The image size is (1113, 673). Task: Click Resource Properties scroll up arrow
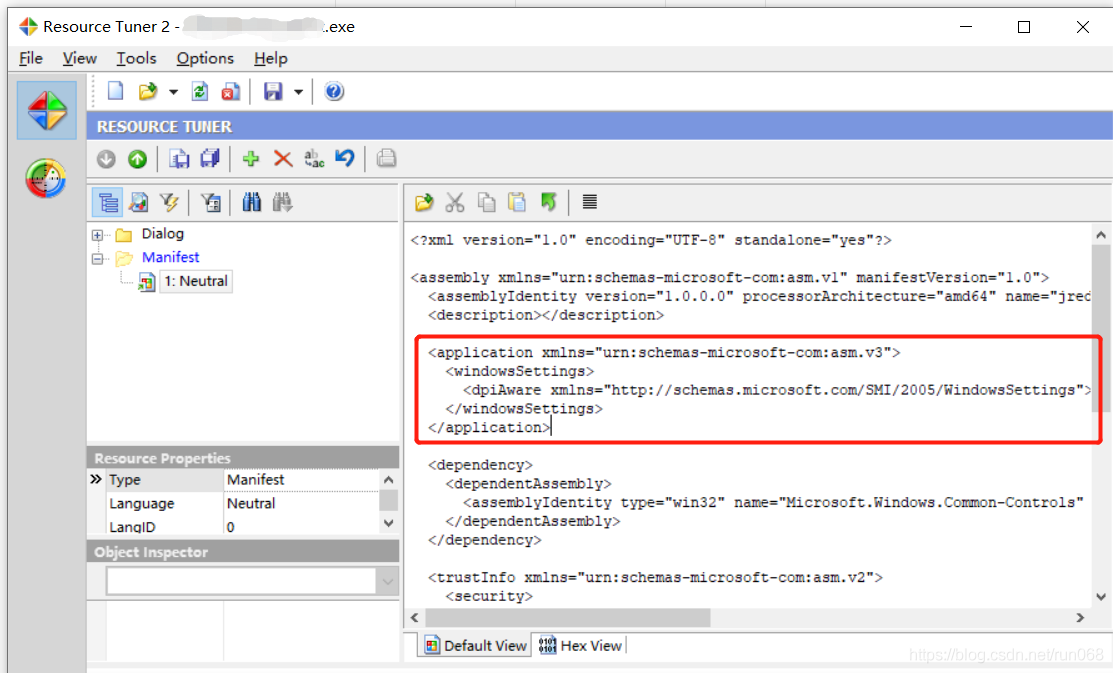388,480
